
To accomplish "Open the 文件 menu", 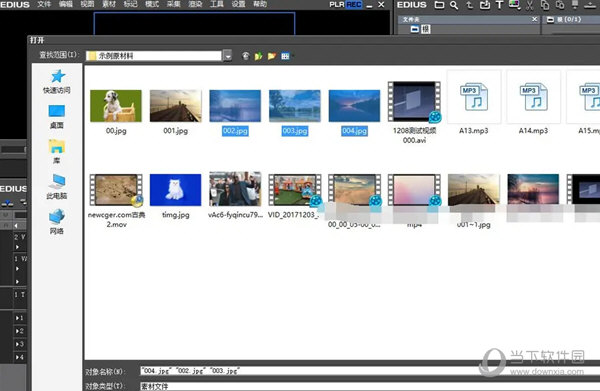I will [x=44, y=4].
